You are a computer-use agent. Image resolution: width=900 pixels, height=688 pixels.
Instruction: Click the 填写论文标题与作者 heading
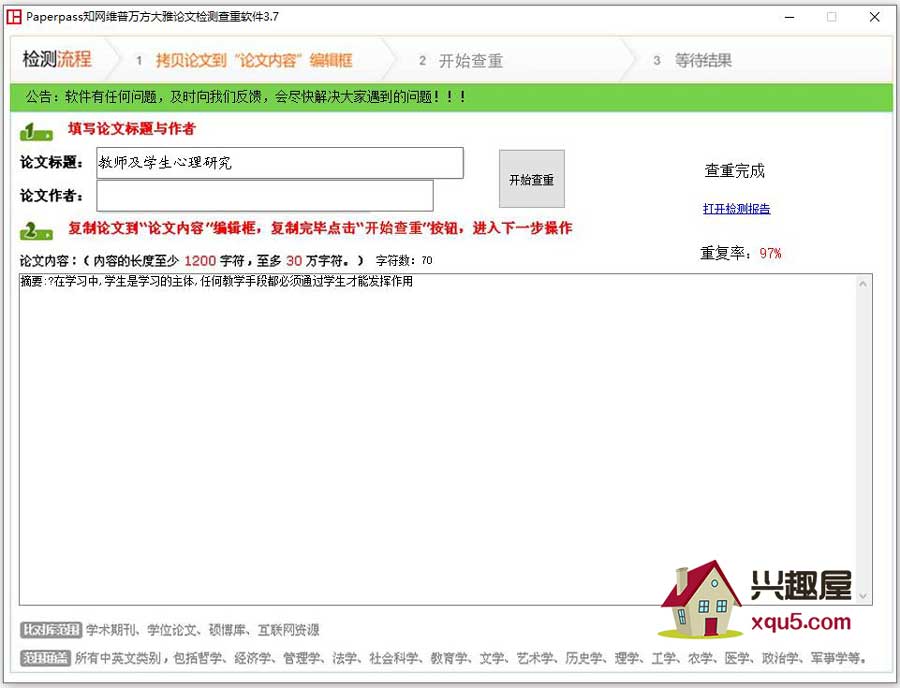[132, 129]
